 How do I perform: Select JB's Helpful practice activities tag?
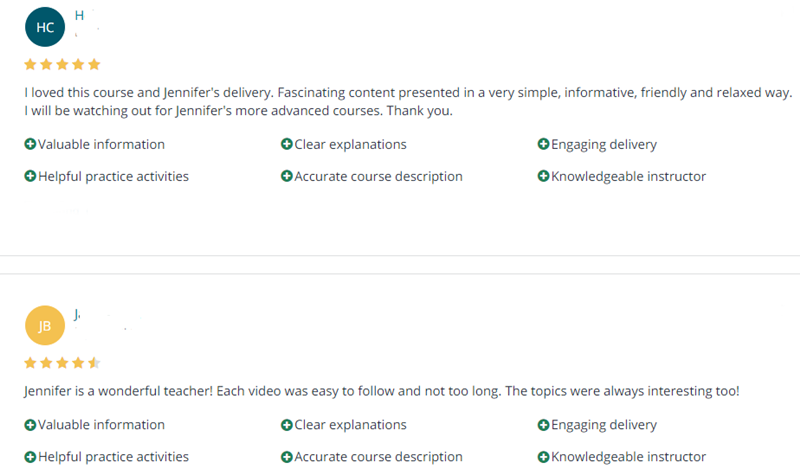[107, 457]
